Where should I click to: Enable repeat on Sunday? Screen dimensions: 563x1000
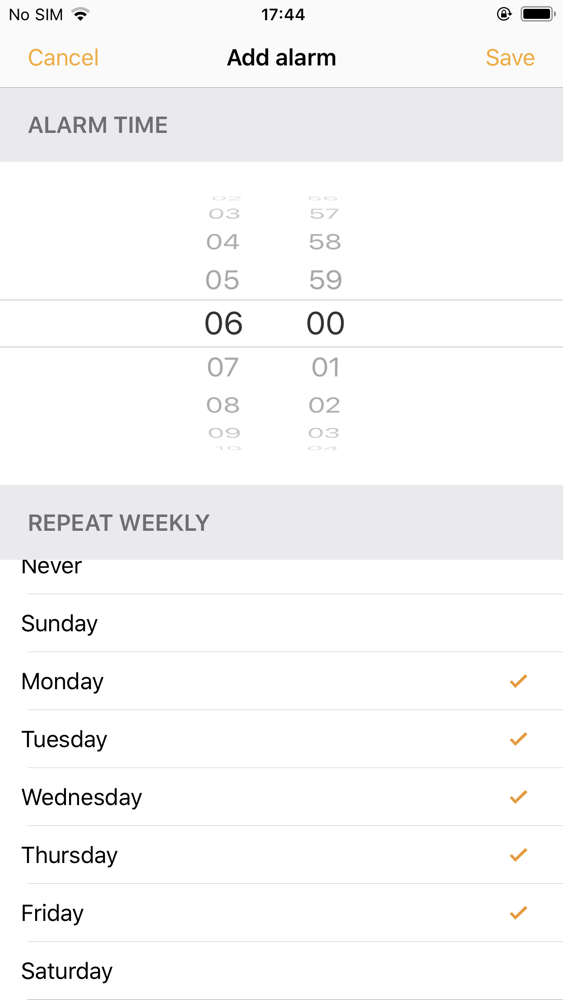click(x=281, y=623)
